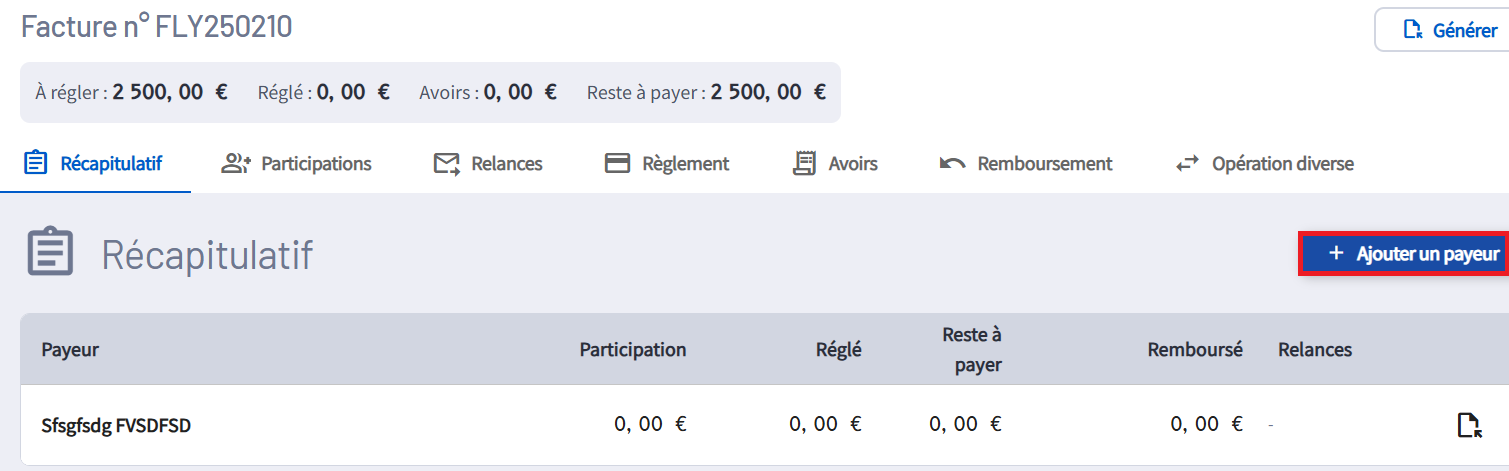Click the Opération diverse swap arrows icon
Image resolution: width=1509 pixels, height=471 pixels.
pyautogui.click(x=1187, y=164)
